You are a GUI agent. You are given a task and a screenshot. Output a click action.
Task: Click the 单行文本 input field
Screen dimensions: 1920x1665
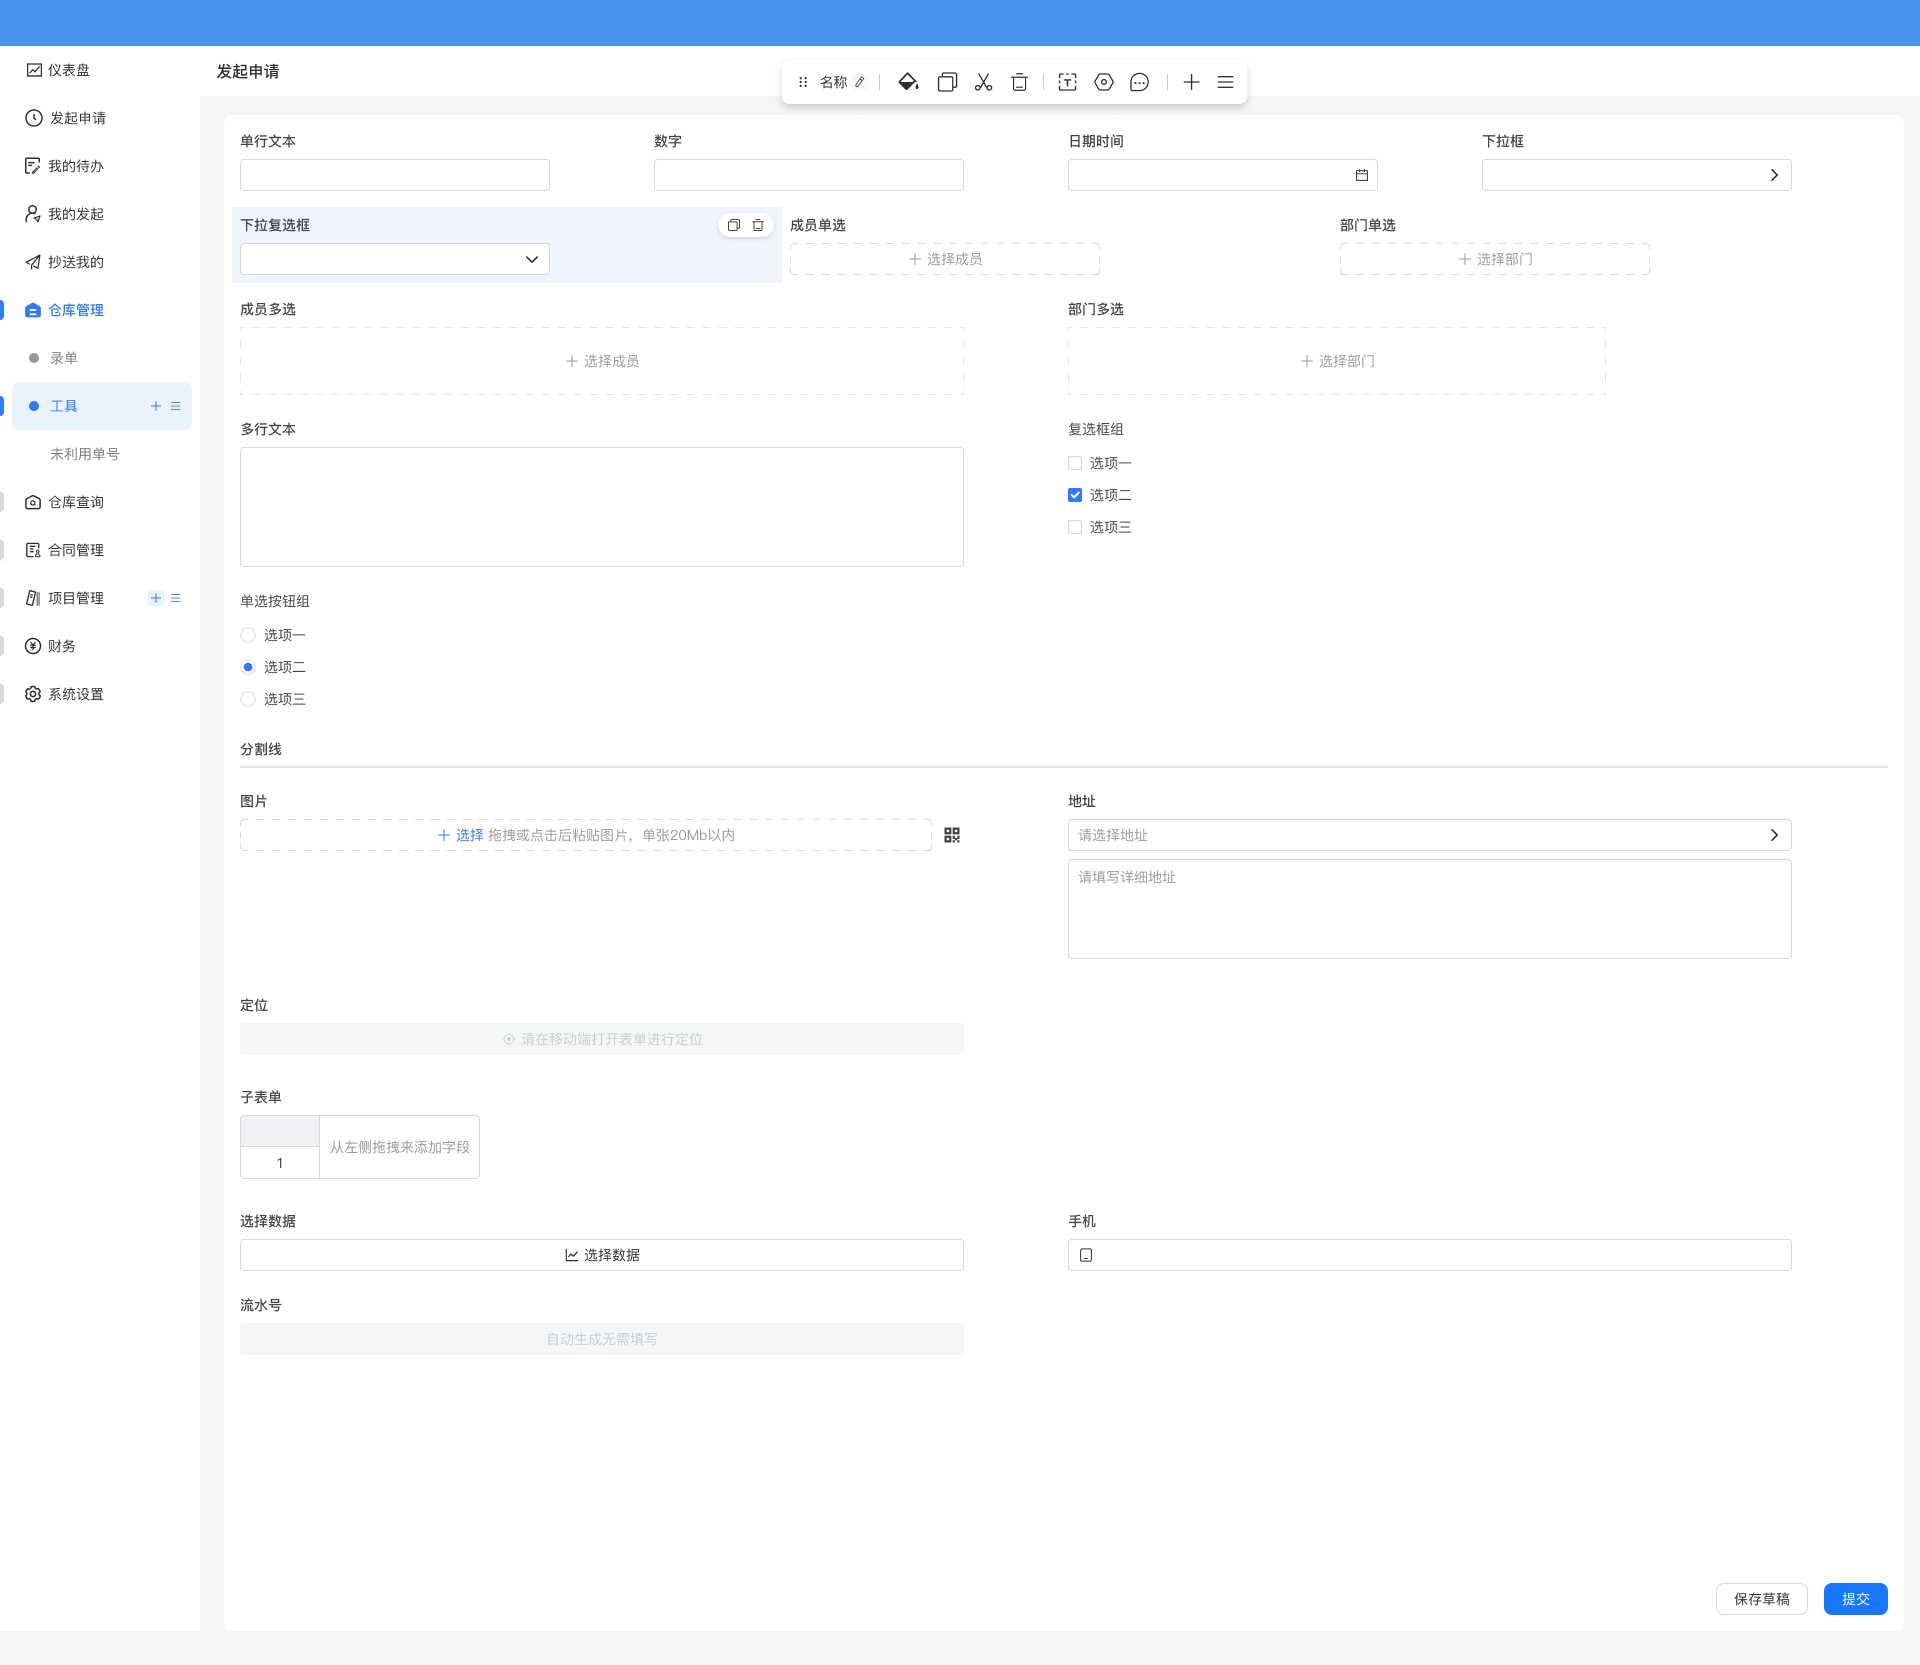coord(394,174)
